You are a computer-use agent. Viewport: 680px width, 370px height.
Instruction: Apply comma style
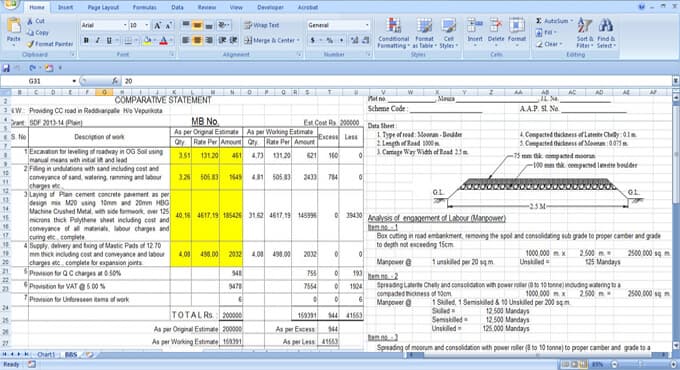pyautogui.click(x=341, y=40)
